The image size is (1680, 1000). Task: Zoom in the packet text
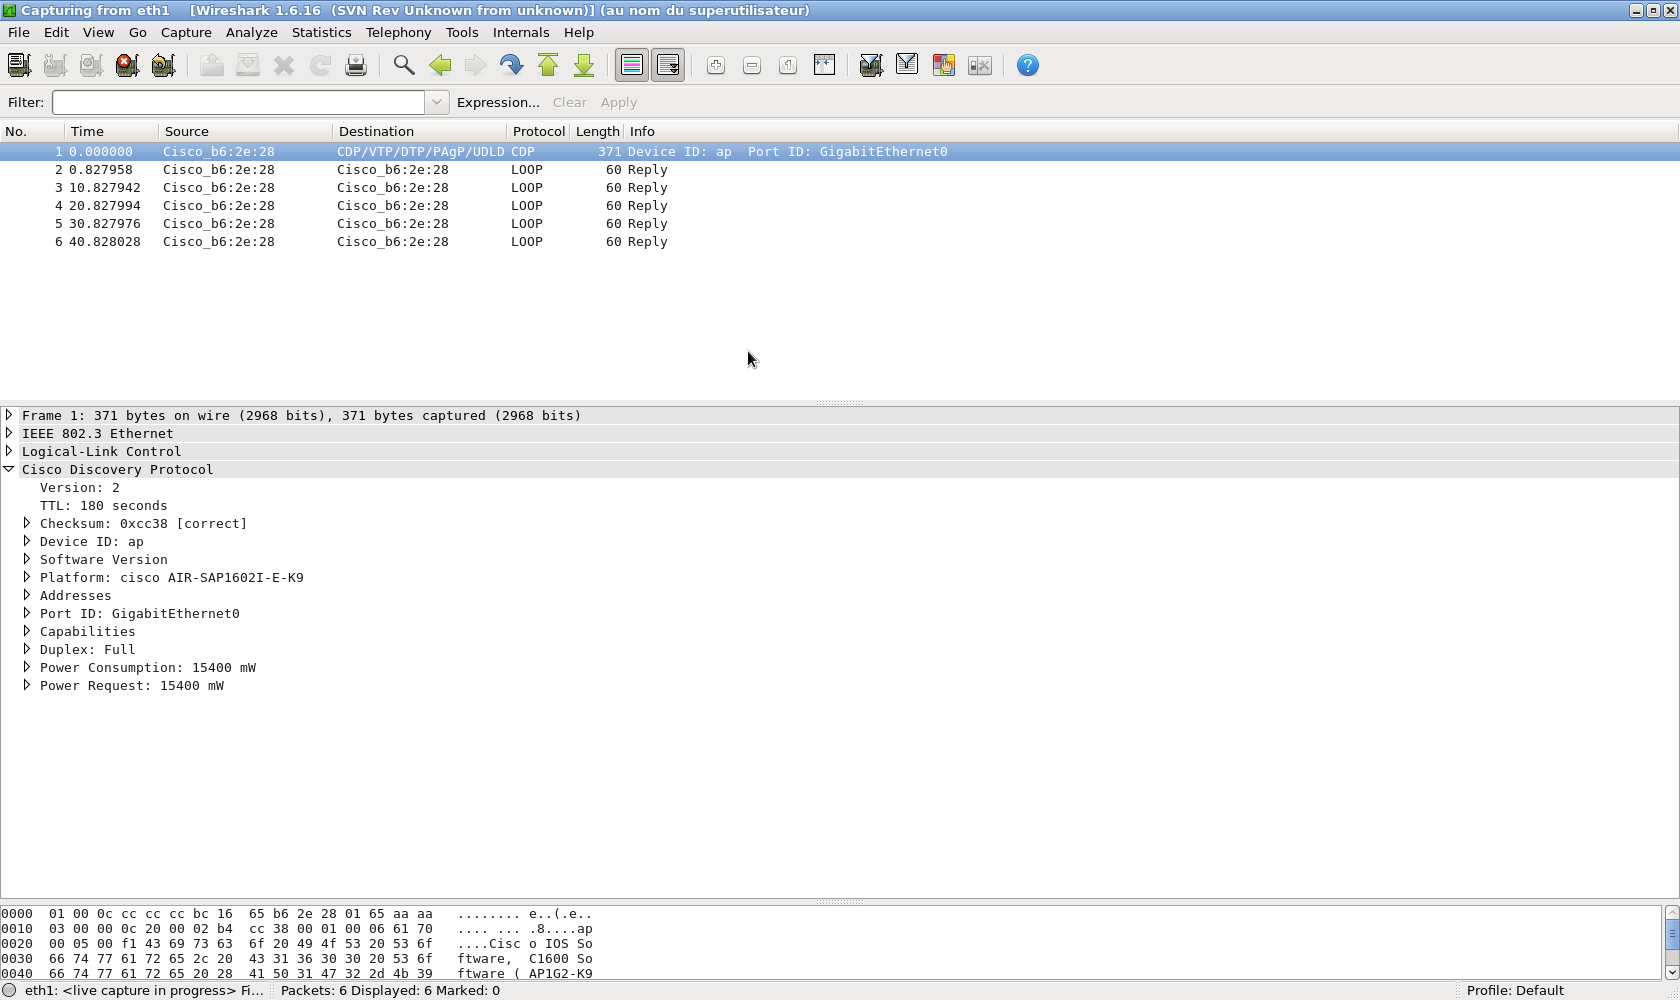point(716,65)
